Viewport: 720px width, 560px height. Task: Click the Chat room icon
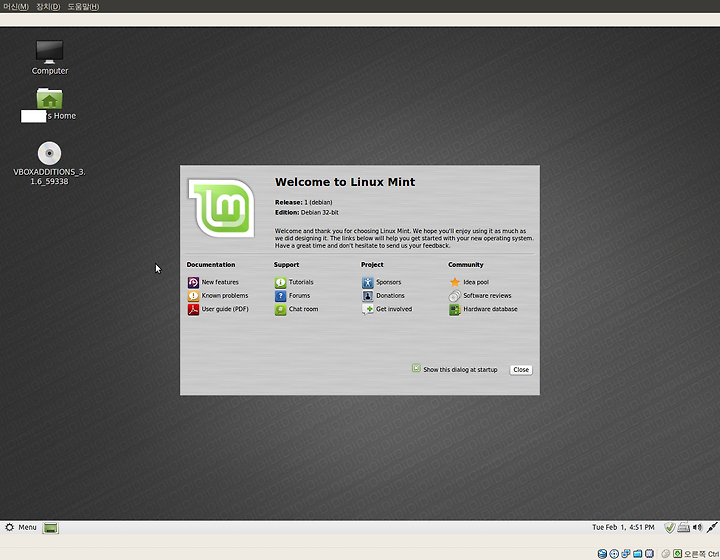[x=281, y=309]
